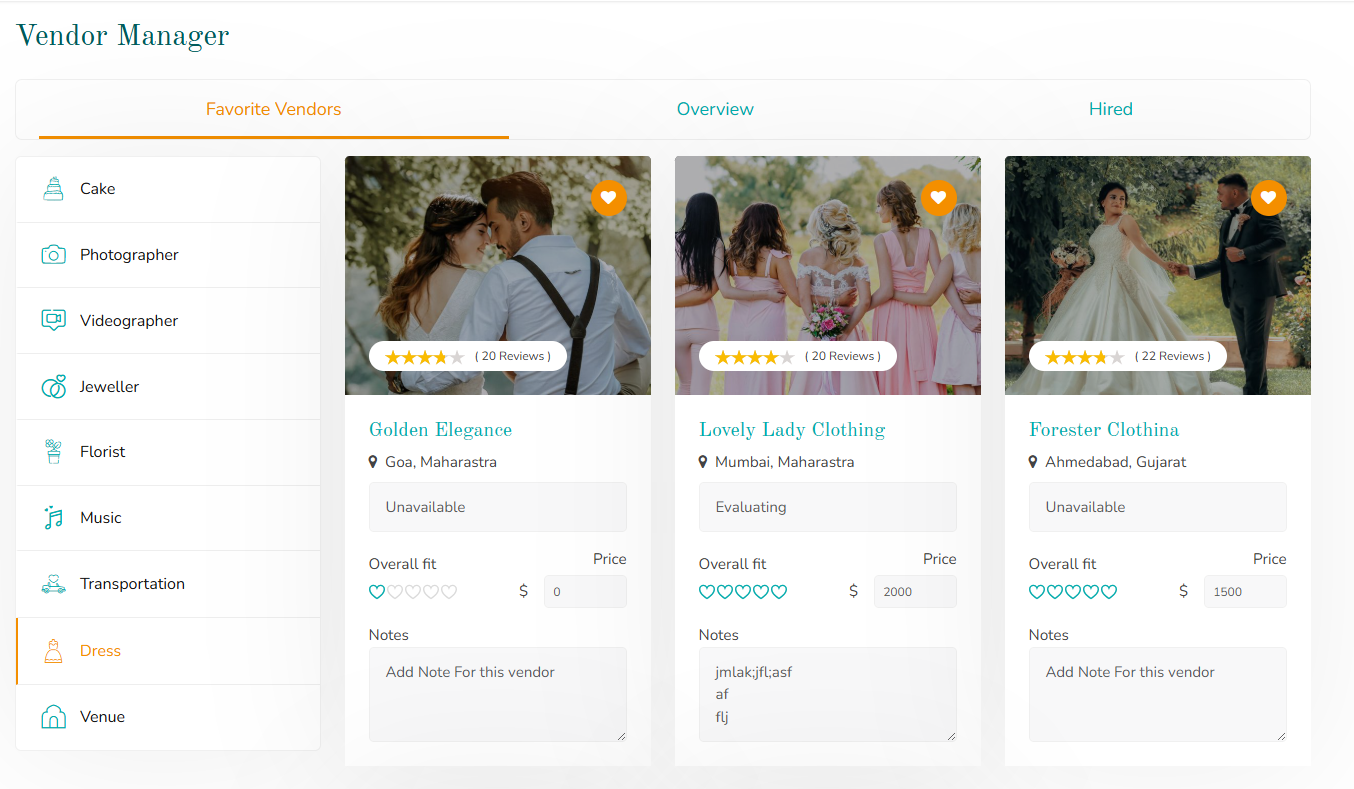This screenshot has width=1354, height=789.
Task: Click the Music notes icon
Action: [53, 518]
